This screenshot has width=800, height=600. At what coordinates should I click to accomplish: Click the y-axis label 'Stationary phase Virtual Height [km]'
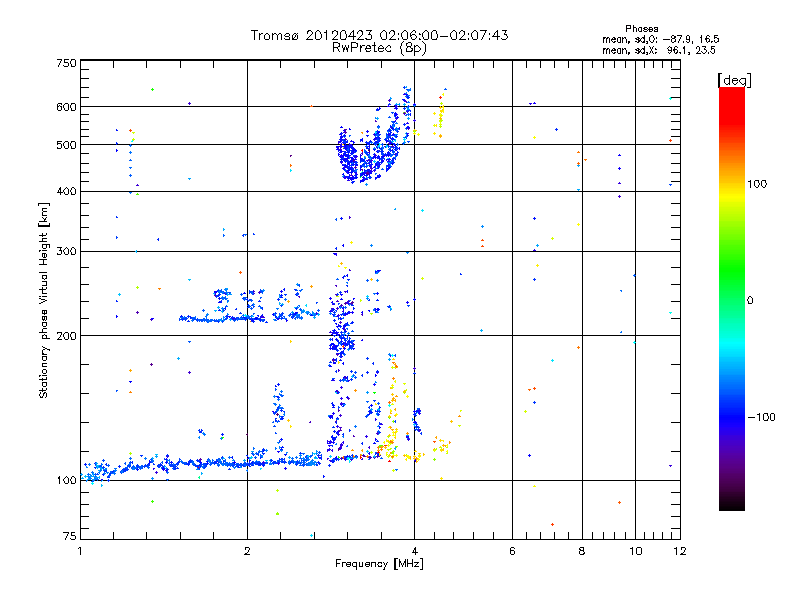pyautogui.click(x=44, y=300)
